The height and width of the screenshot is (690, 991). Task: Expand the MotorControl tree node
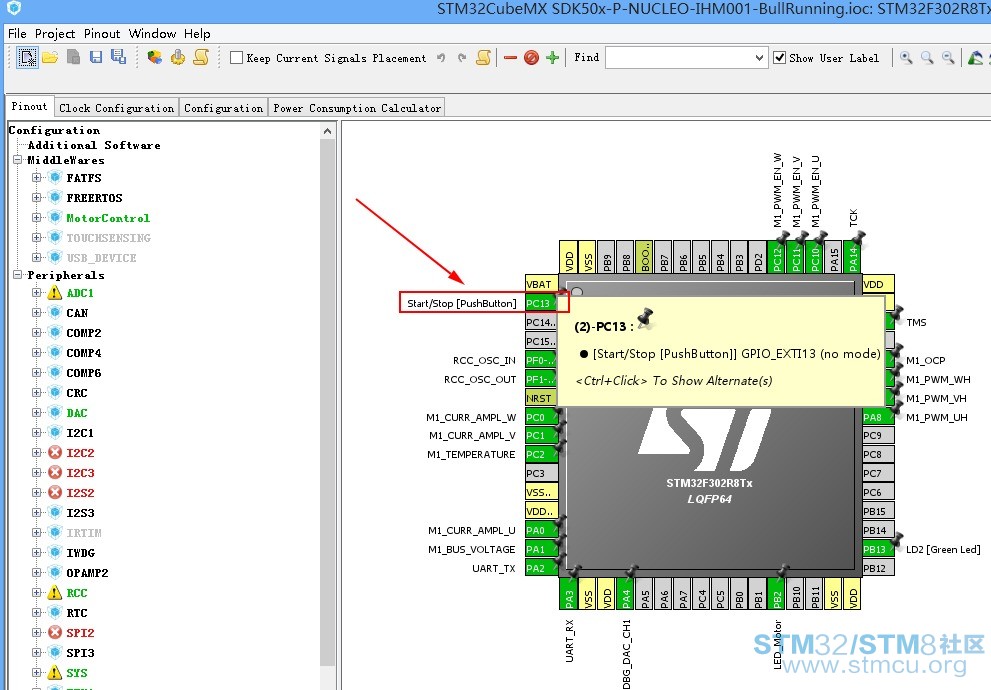coord(37,217)
